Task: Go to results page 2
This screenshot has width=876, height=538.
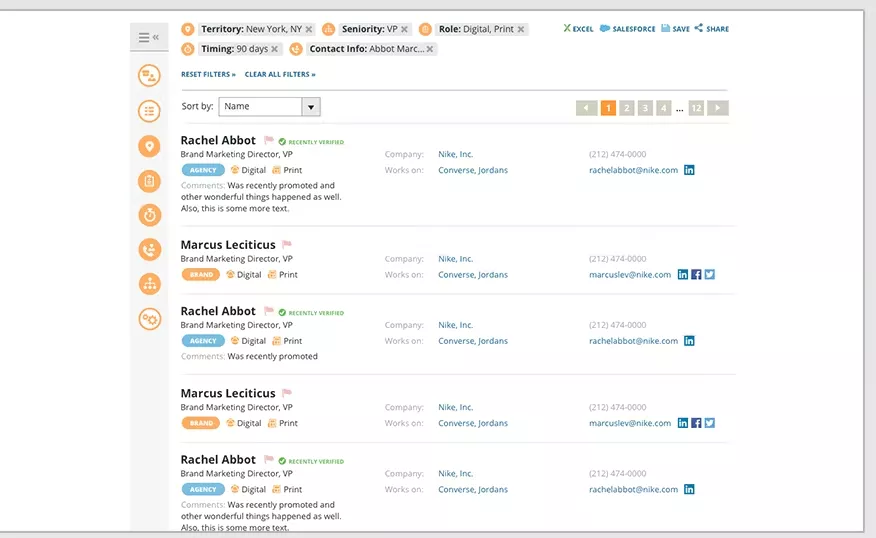Action: pyautogui.click(x=626, y=108)
